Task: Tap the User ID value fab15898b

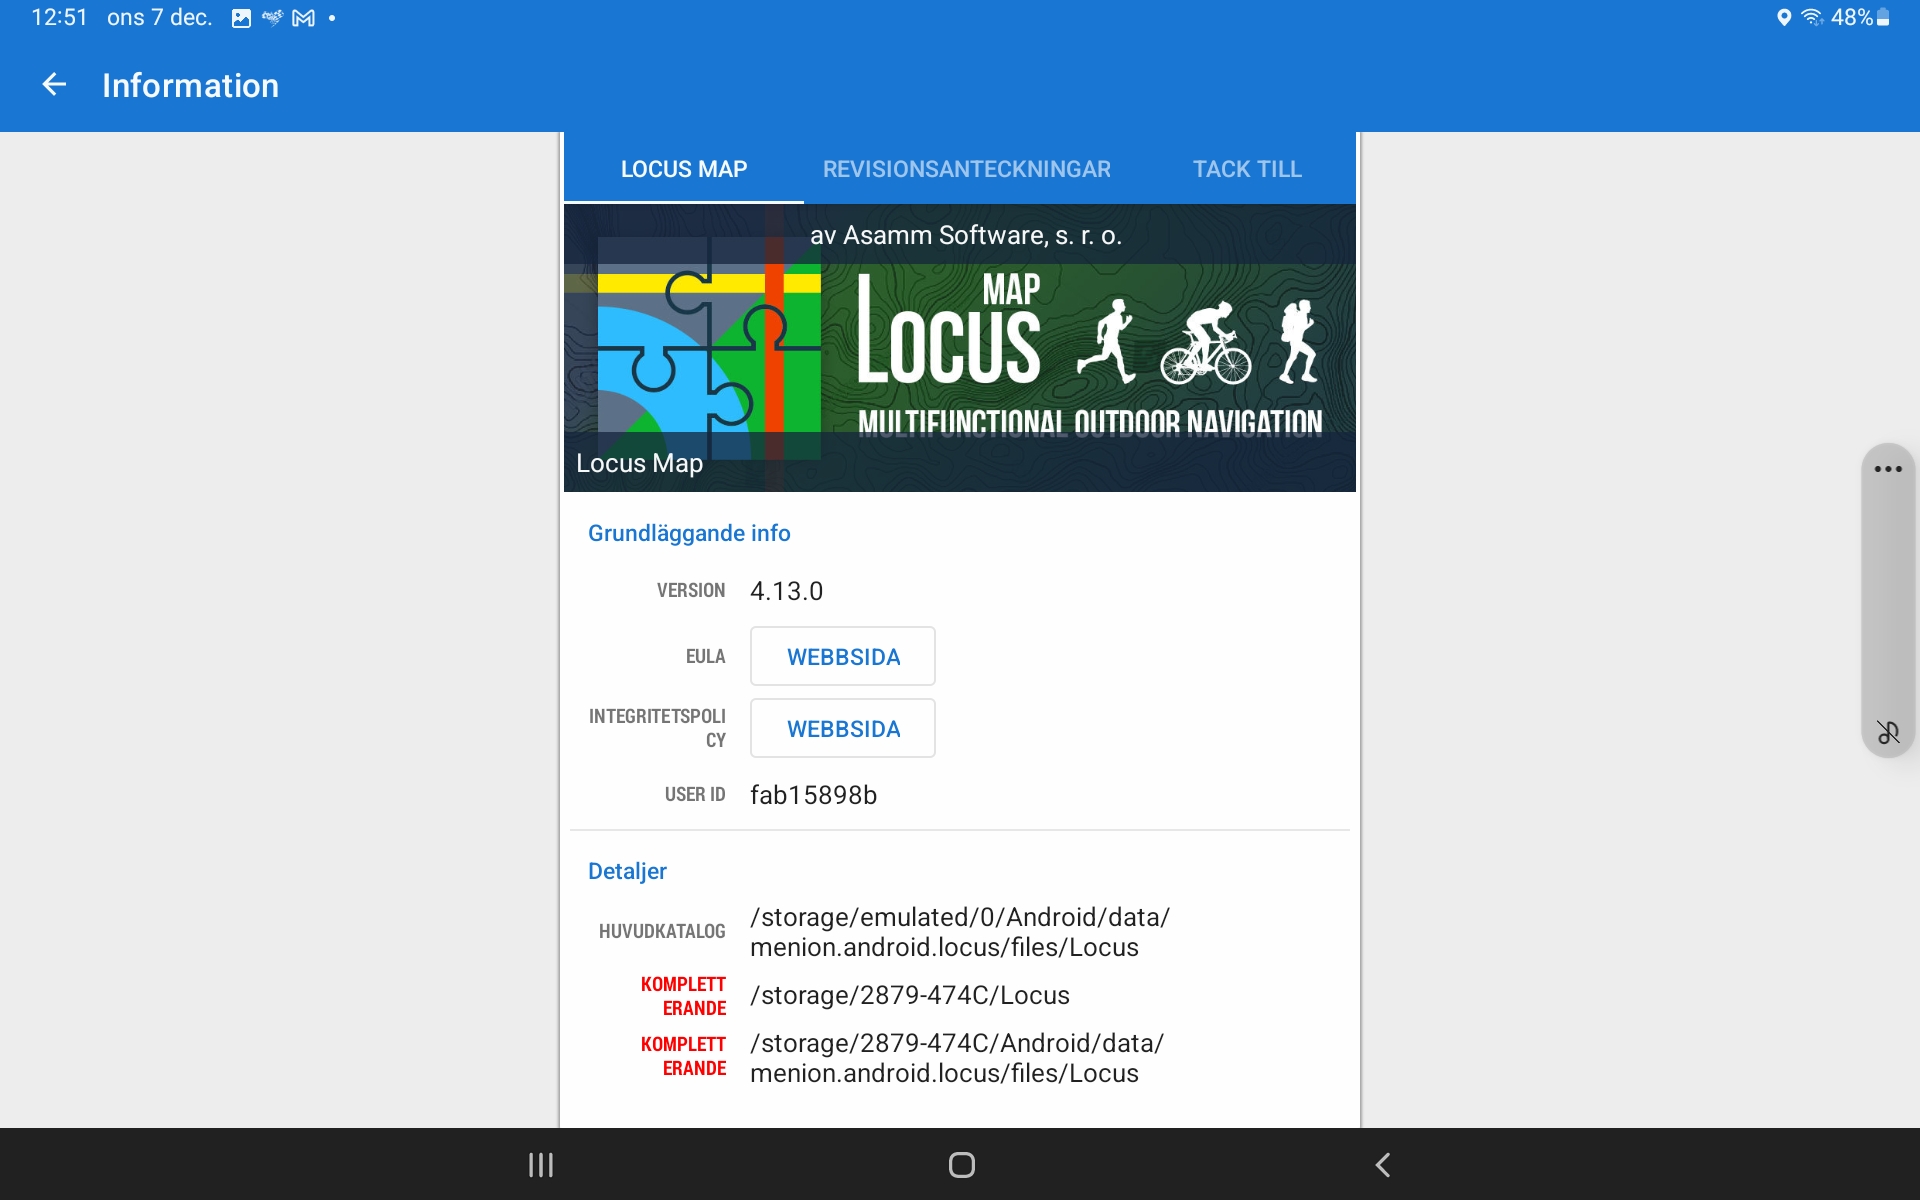Action: (813, 795)
